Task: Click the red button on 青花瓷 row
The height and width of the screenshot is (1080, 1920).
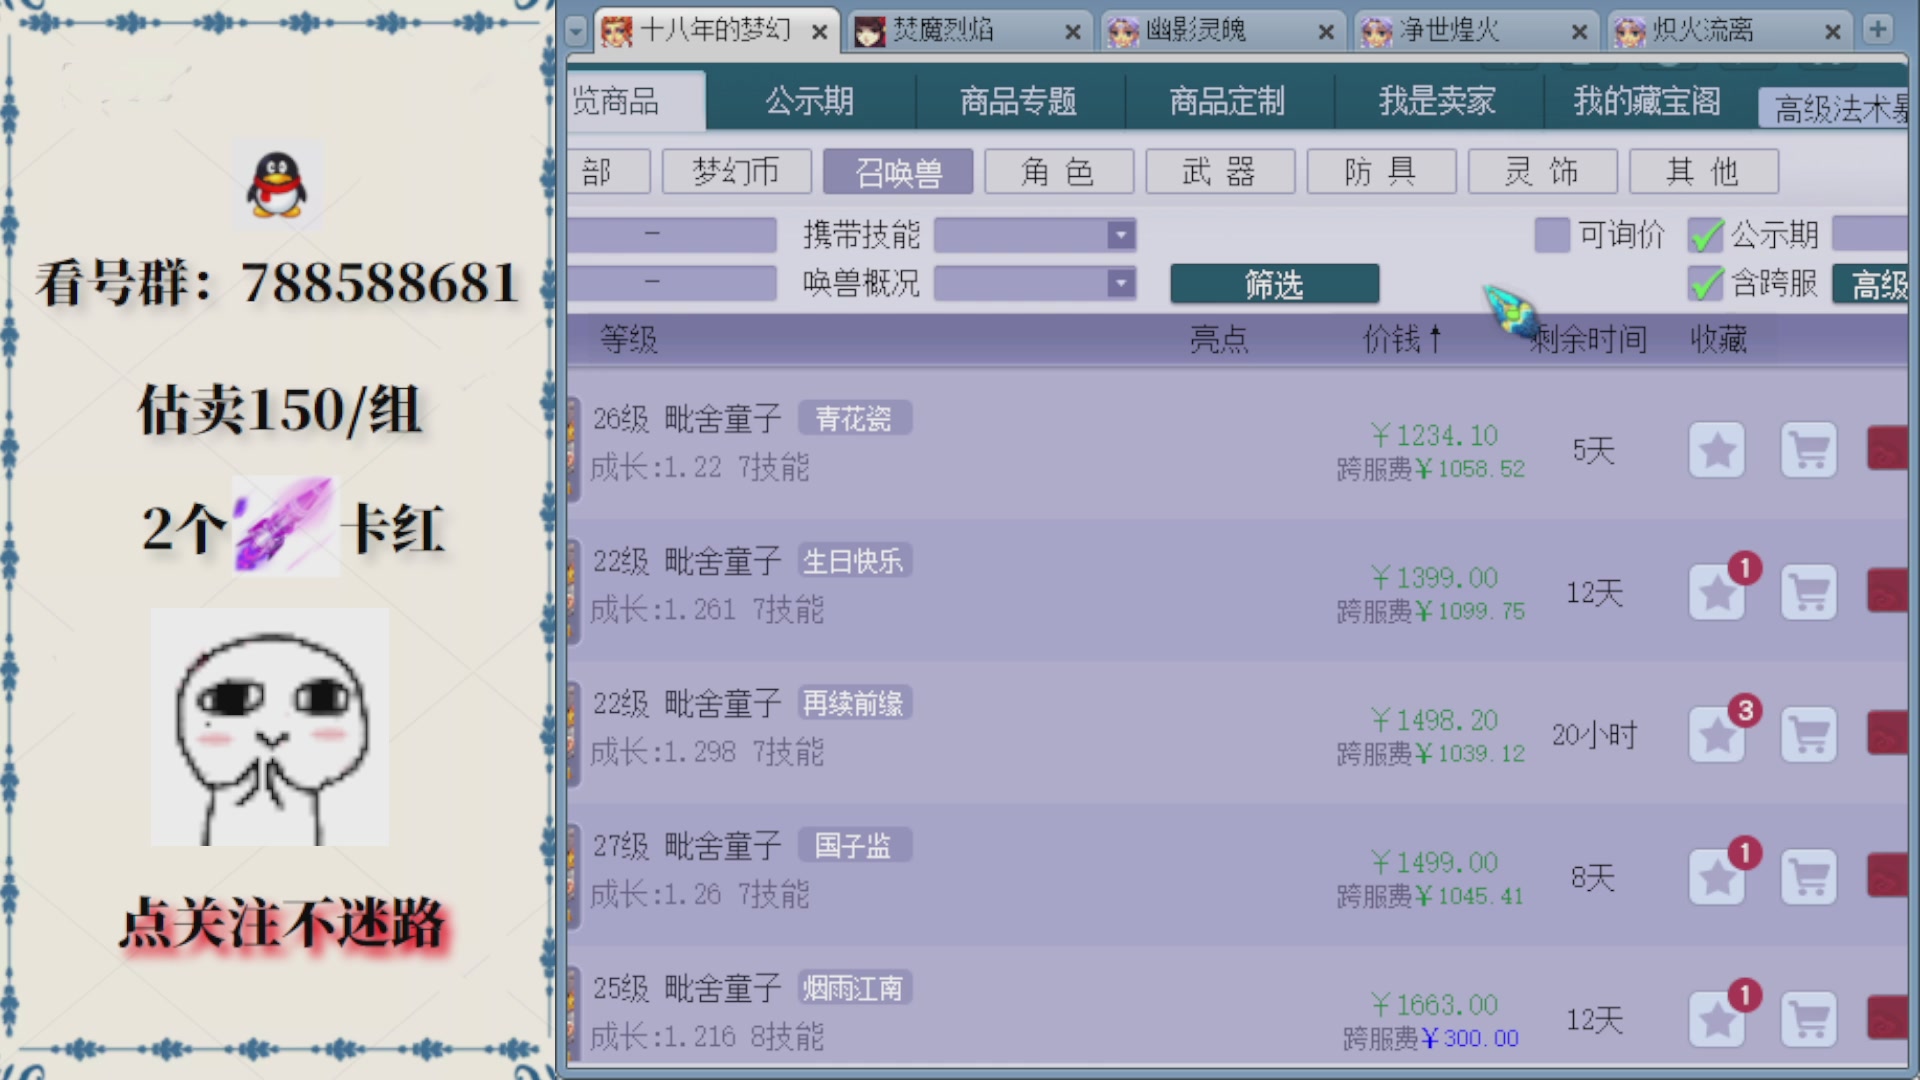Action: tap(1887, 449)
